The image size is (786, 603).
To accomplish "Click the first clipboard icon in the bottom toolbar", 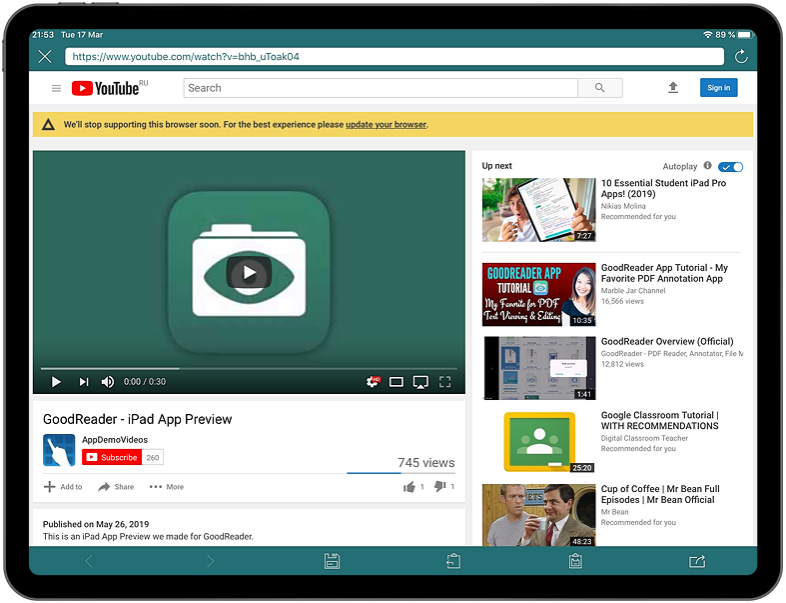I will pos(454,561).
